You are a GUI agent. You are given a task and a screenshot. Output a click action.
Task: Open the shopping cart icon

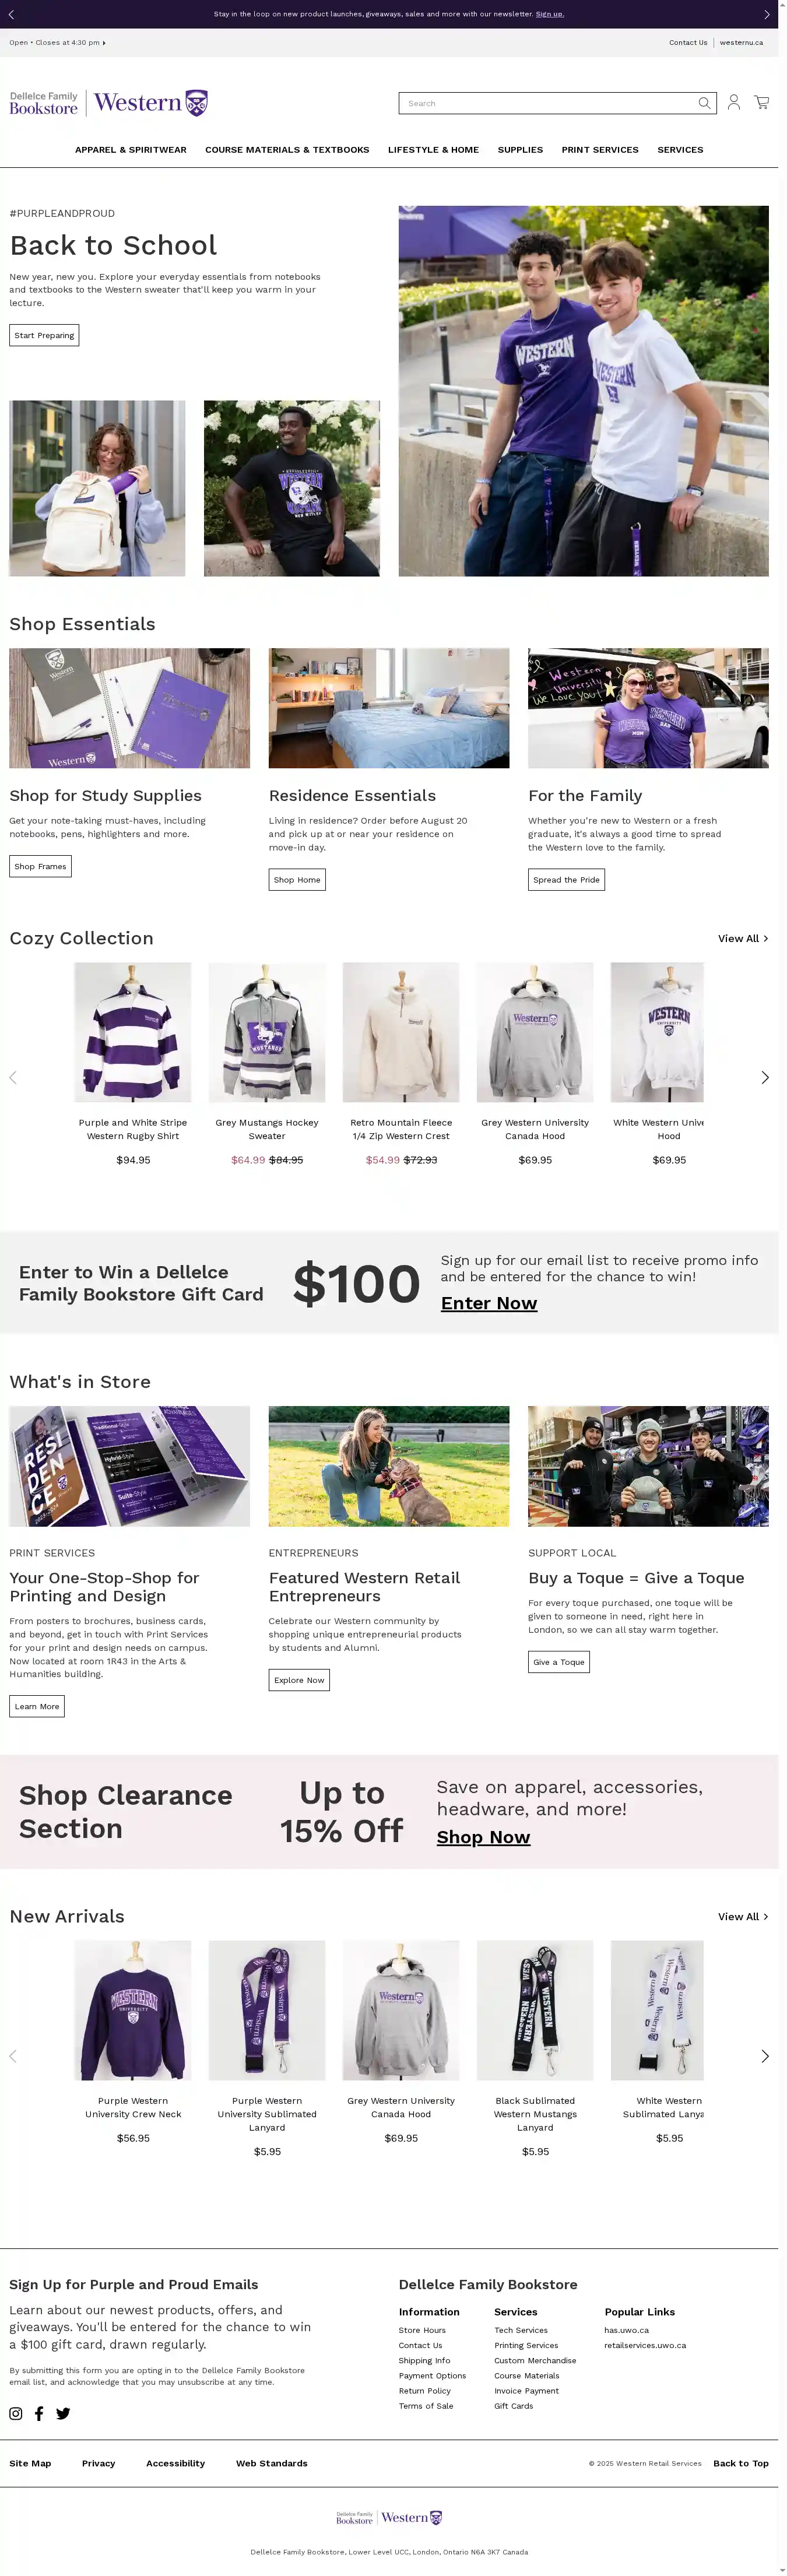click(762, 102)
